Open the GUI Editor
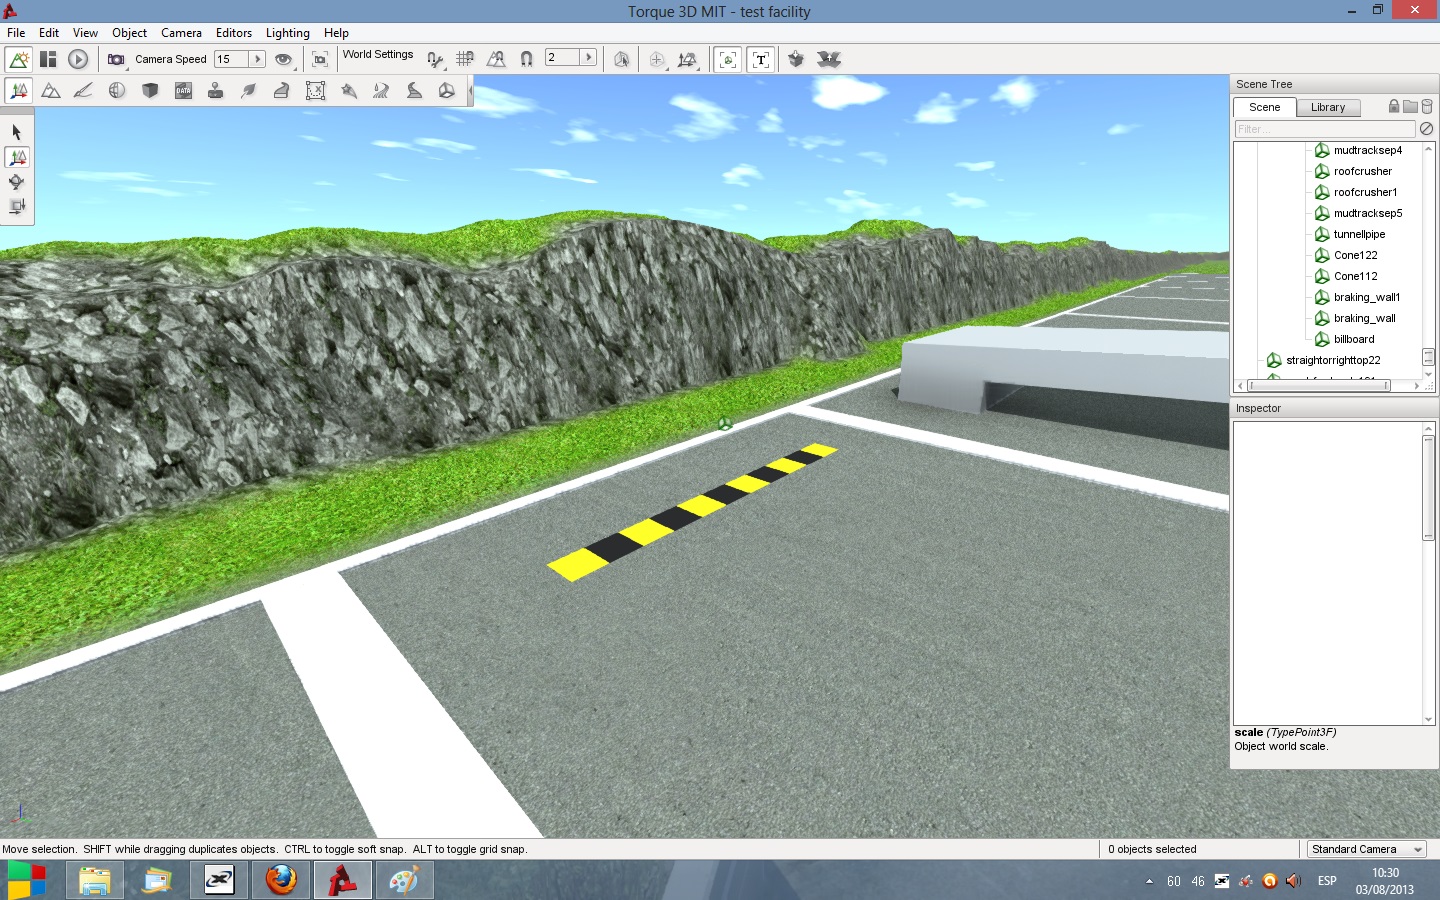 coord(48,59)
